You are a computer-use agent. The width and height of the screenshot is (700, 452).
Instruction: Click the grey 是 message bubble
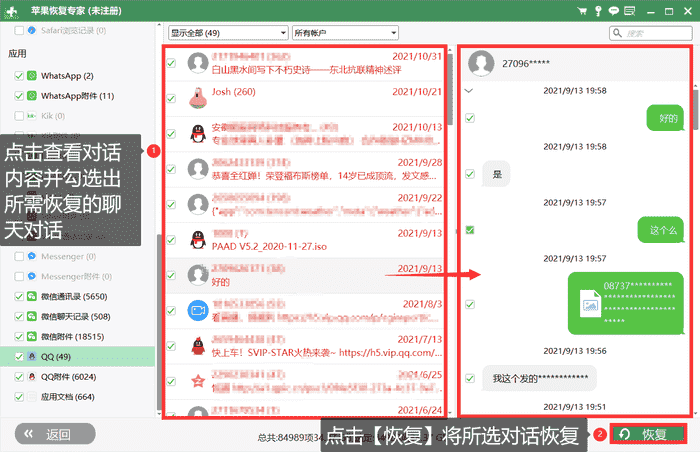coord(496,174)
